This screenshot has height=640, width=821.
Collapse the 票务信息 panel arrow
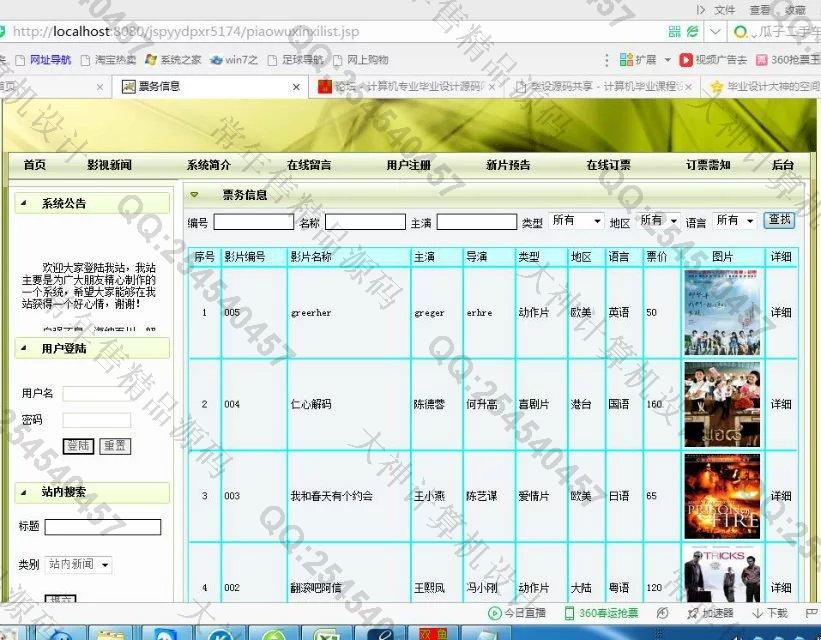click(x=194, y=195)
